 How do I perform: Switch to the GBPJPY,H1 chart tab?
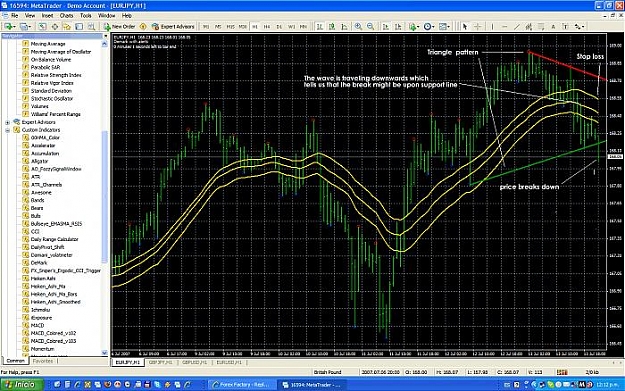point(161,362)
